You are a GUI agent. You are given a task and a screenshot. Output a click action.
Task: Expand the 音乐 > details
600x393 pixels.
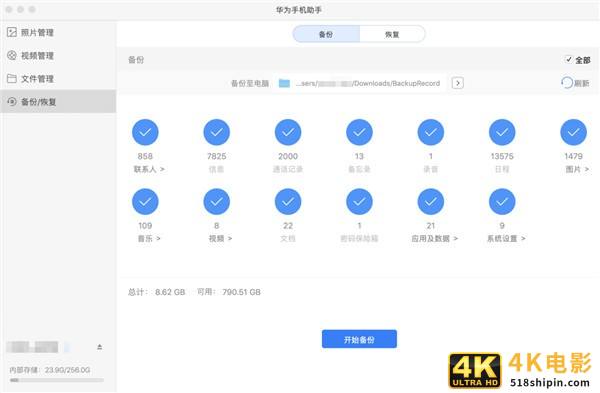click(x=149, y=238)
